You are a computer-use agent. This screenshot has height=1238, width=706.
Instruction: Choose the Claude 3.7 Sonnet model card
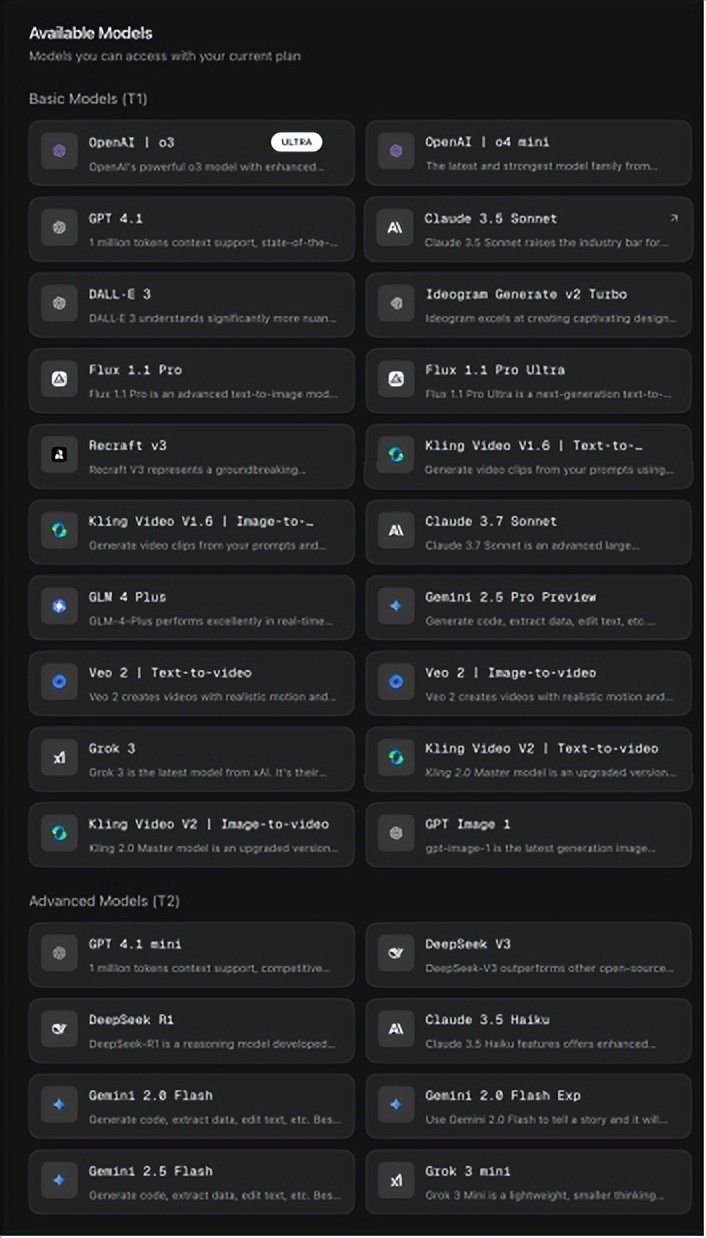(x=527, y=531)
